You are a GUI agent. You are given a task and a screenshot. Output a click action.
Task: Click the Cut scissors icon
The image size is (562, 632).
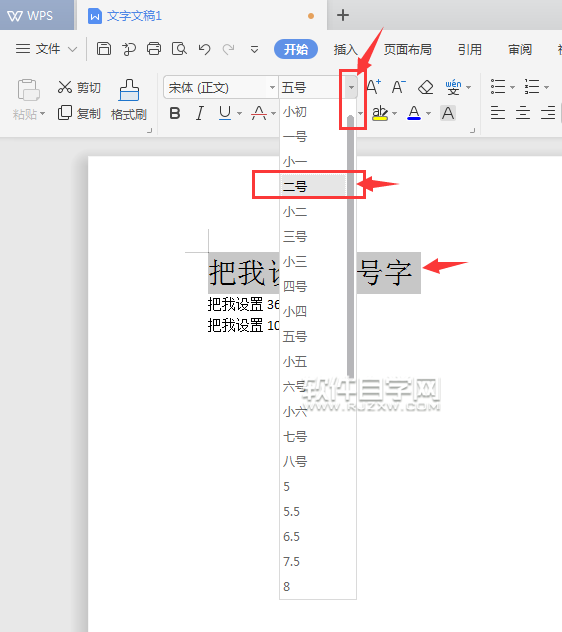65,87
